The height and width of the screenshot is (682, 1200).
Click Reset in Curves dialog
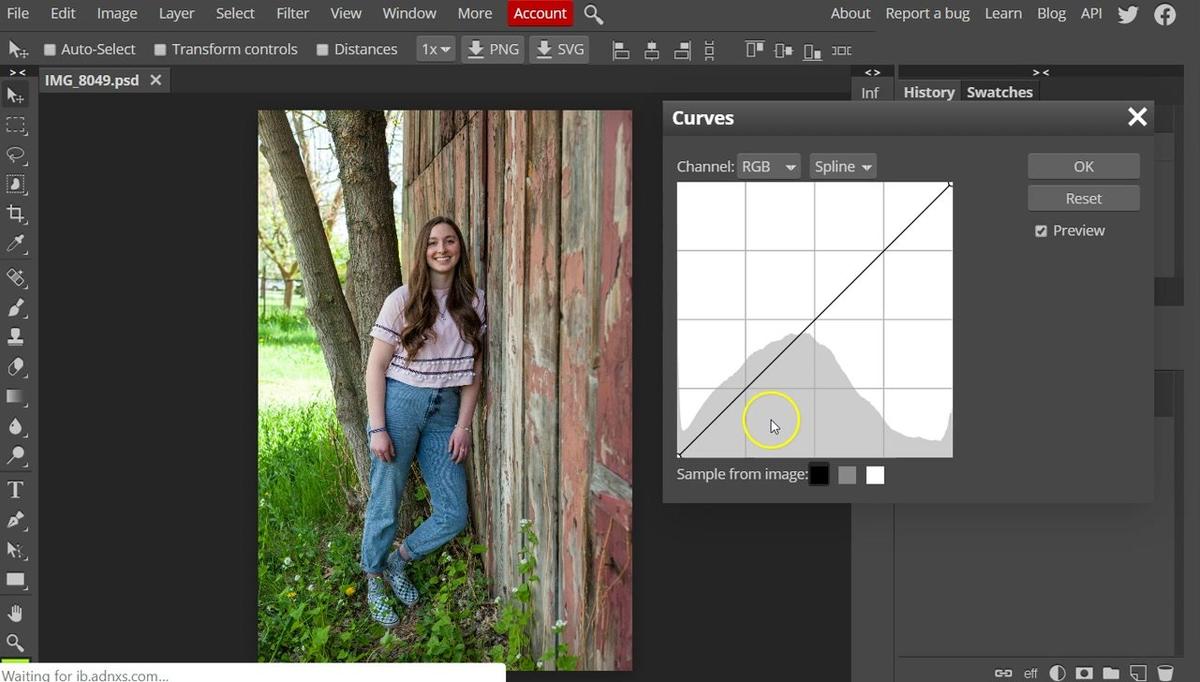pos(1084,199)
